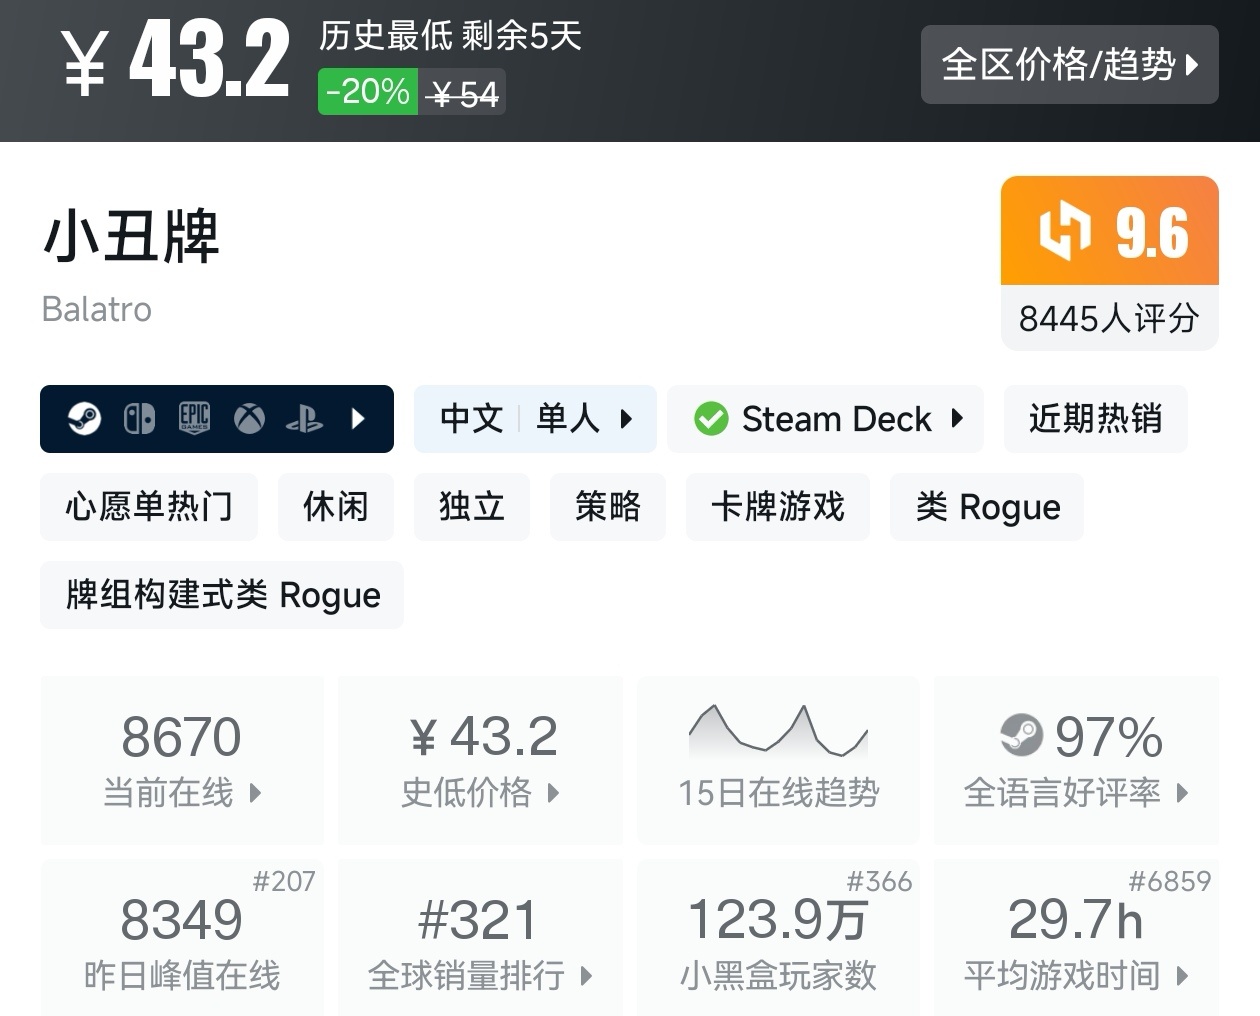The width and height of the screenshot is (1260, 1016).
Task: Expand the platforms list arrow
Action: click(358, 418)
